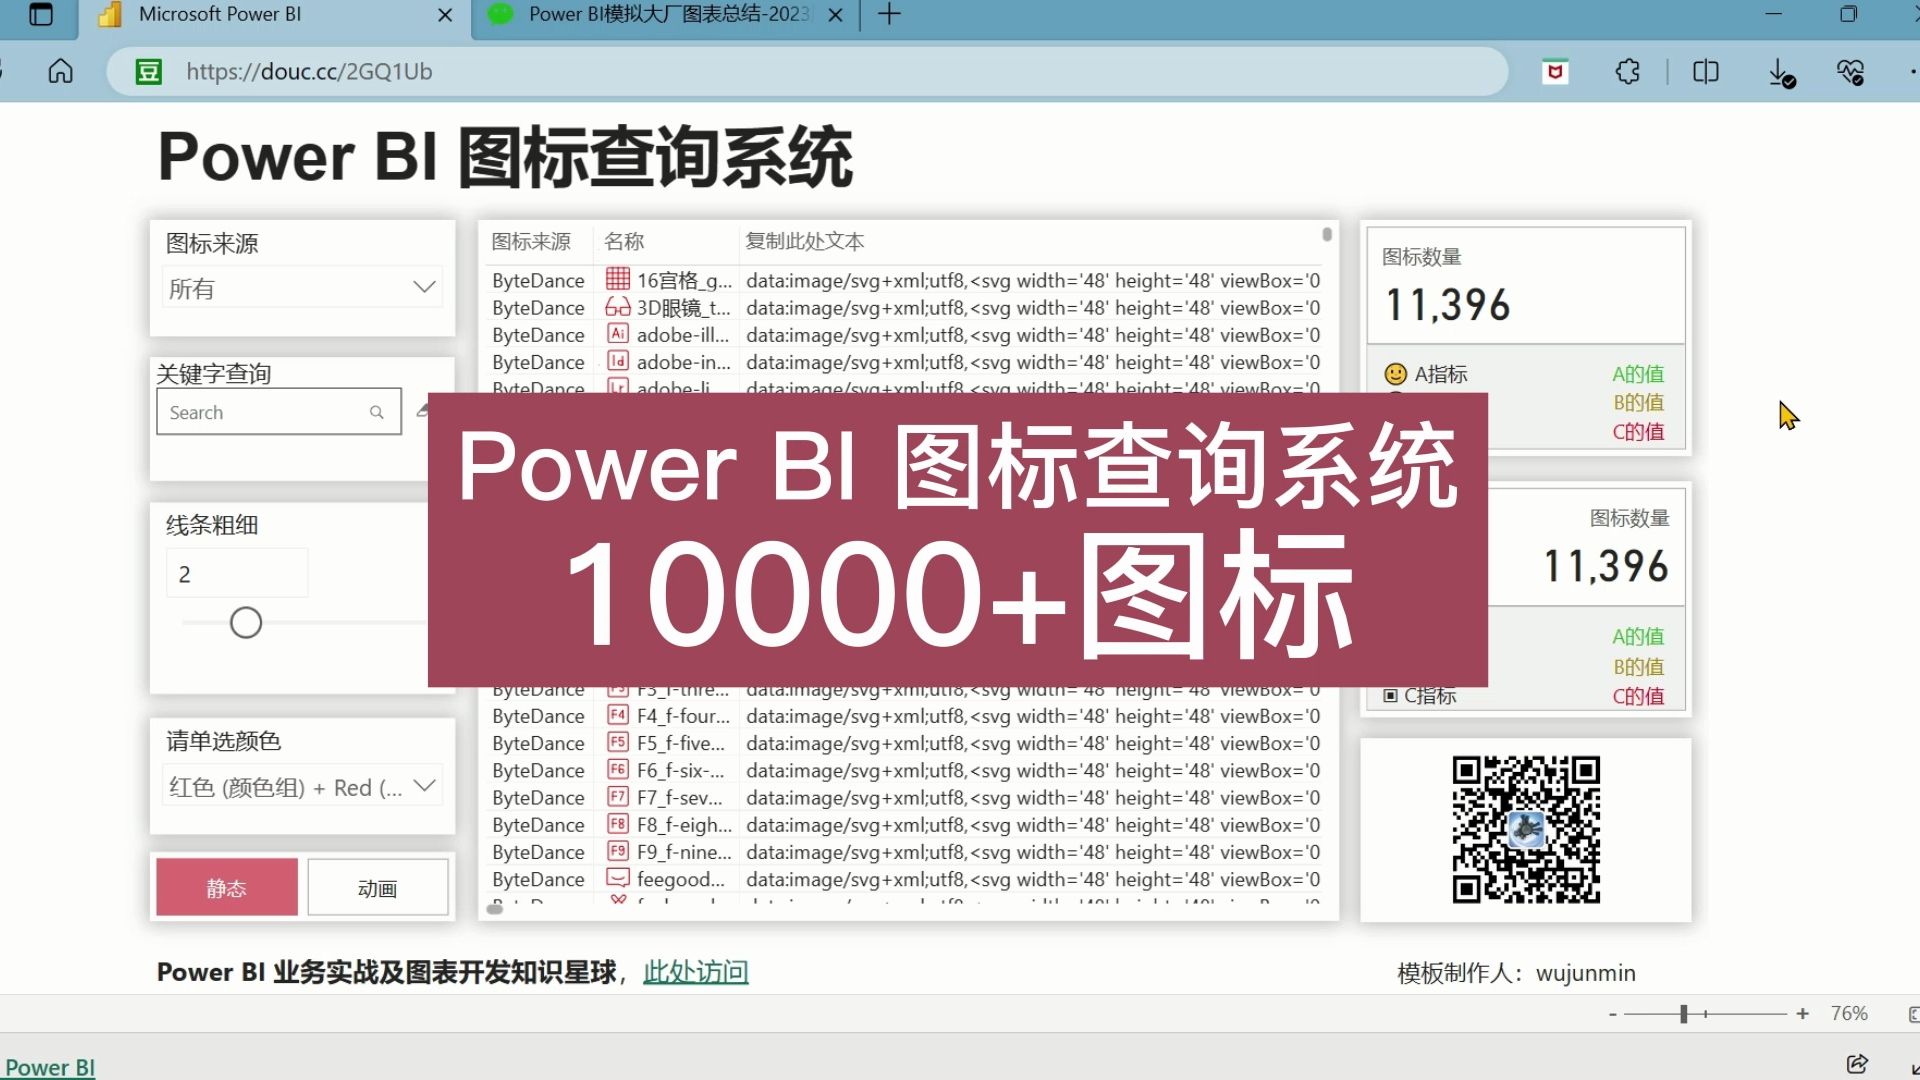View site info icon in address bar
Image resolution: width=1920 pixels, height=1080 pixels.
149,71
